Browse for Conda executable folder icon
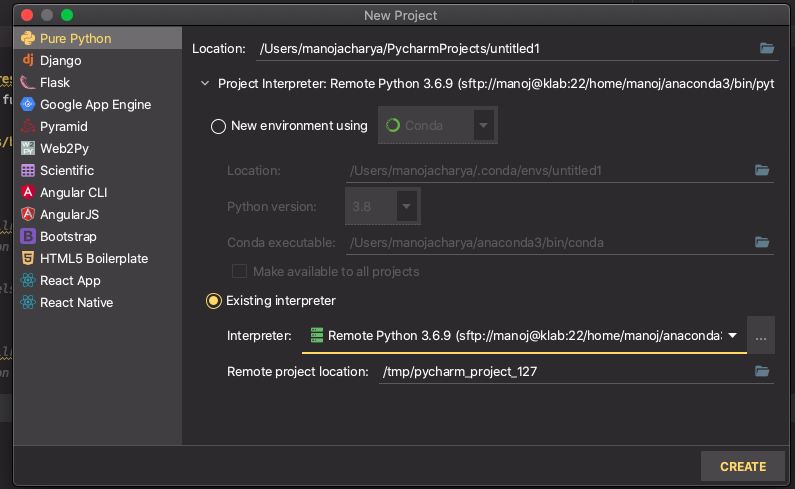Image resolution: width=795 pixels, height=489 pixels. tap(762, 242)
